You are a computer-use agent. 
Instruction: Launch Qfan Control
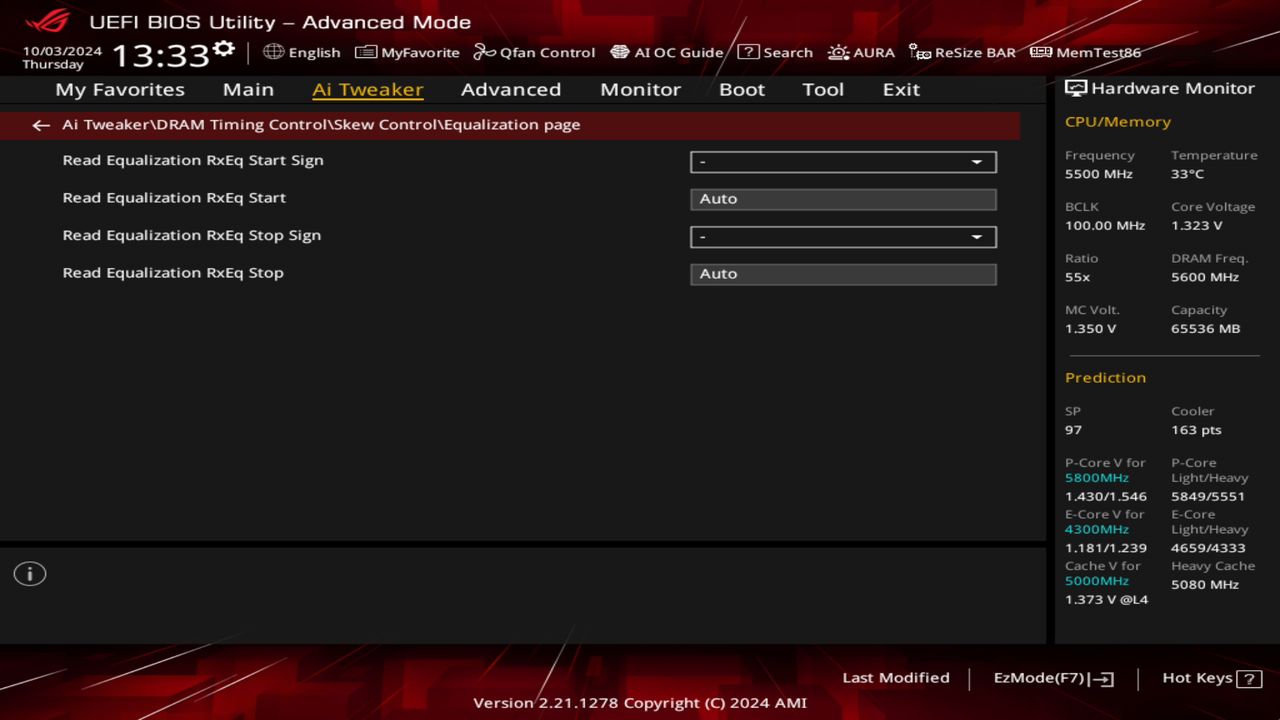click(x=534, y=52)
